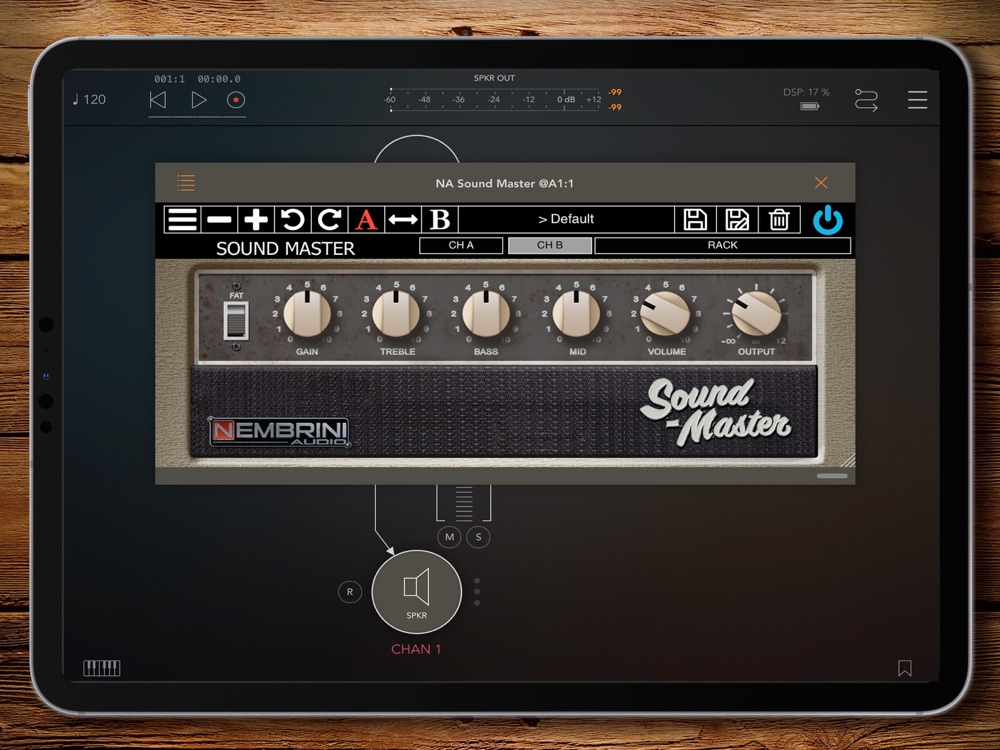Open the routing icon in top bar
Image resolution: width=1000 pixels, height=750 pixels.
[x=866, y=100]
